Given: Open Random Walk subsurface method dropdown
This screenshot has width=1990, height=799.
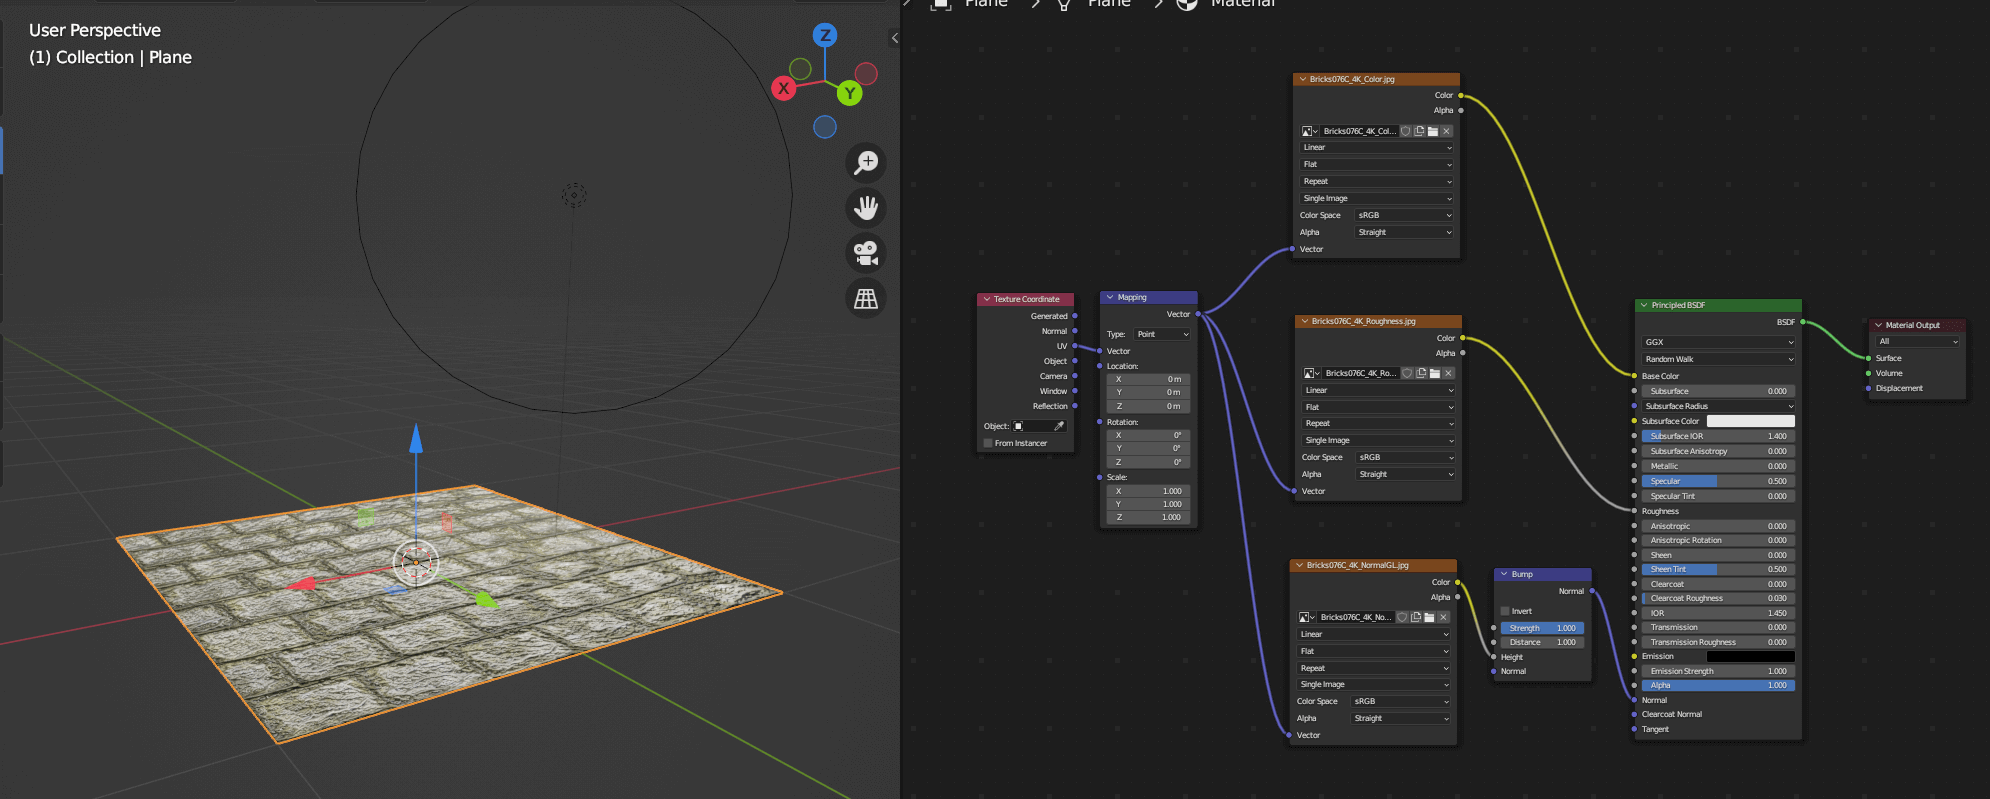Looking at the screenshot, I should [x=1718, y=359].
